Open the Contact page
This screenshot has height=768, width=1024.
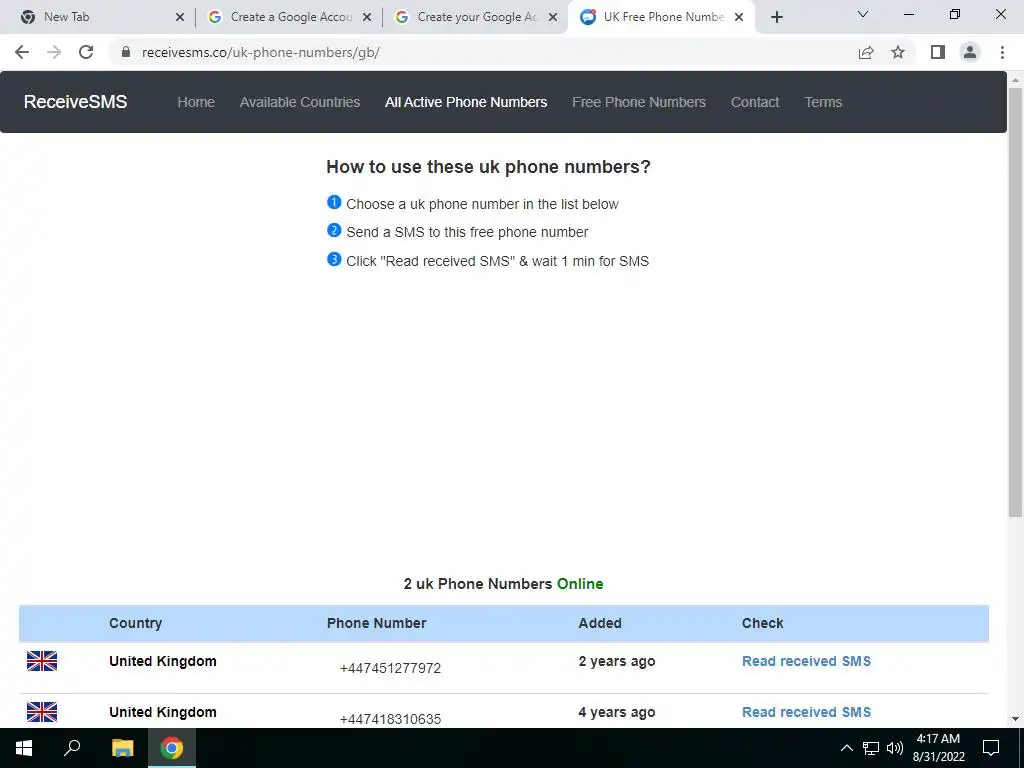point(755,102)
